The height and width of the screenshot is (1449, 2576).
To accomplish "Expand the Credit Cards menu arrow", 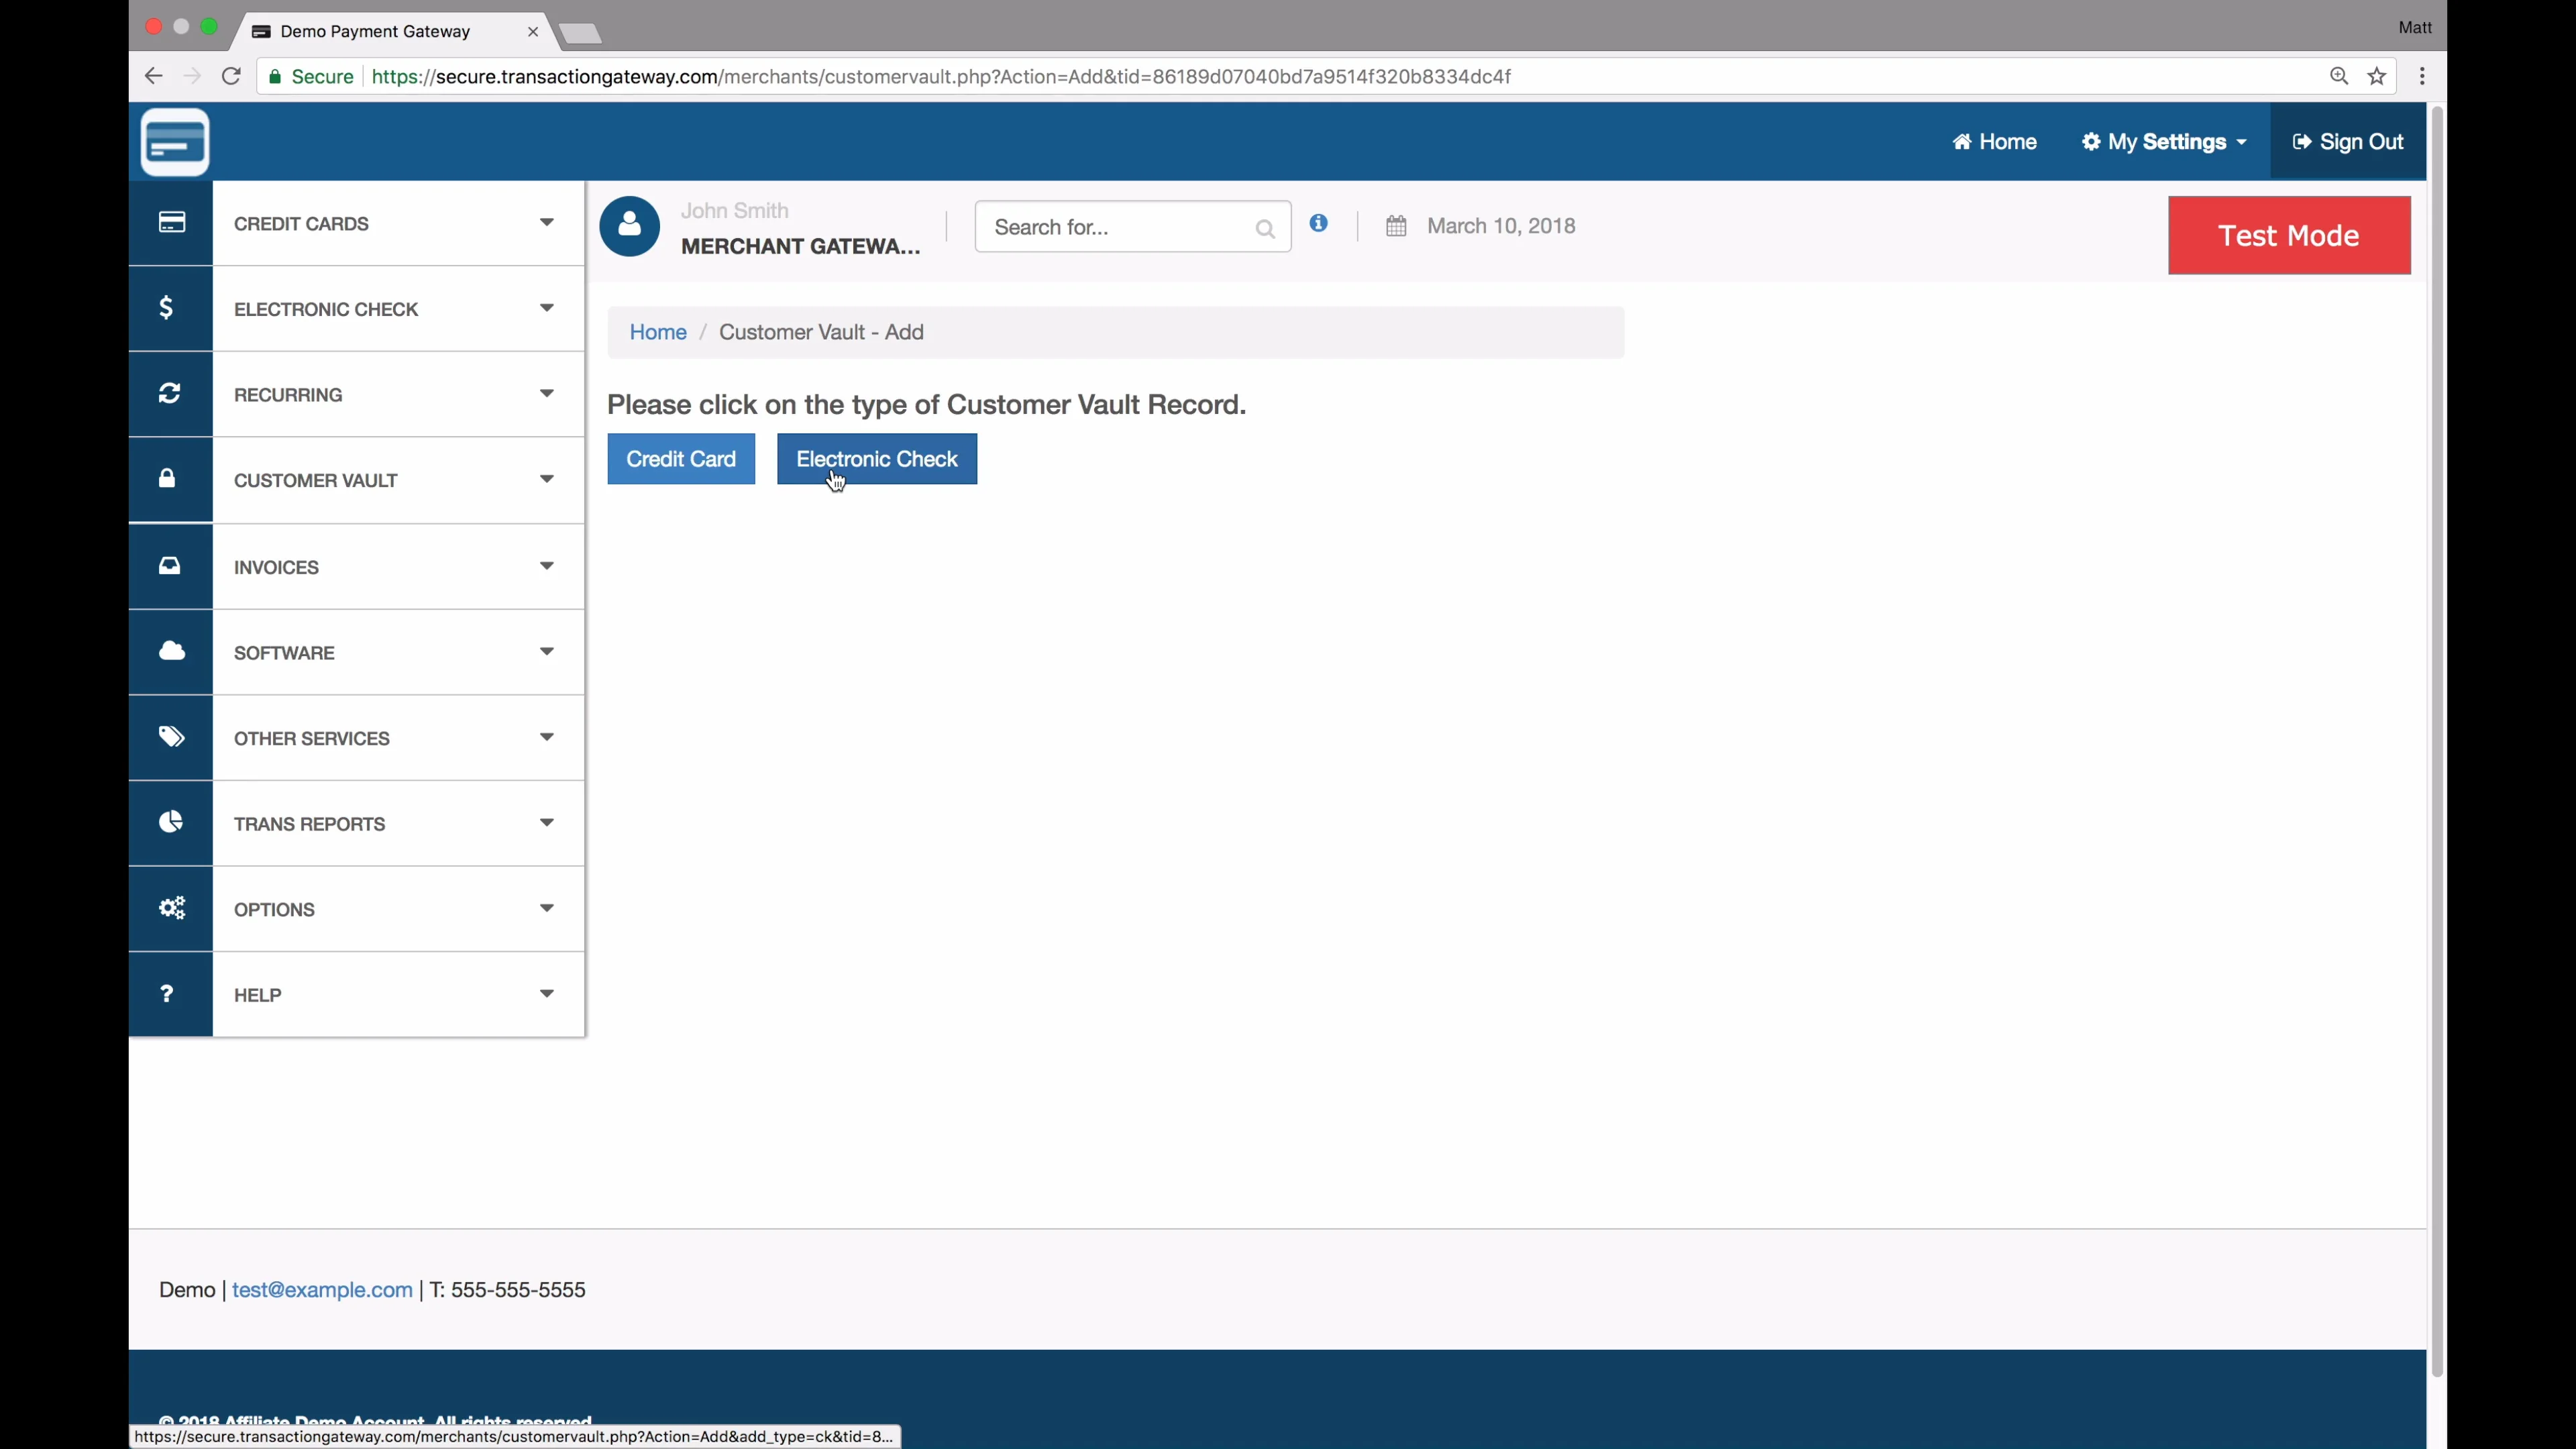I will [x=546, y=222].
